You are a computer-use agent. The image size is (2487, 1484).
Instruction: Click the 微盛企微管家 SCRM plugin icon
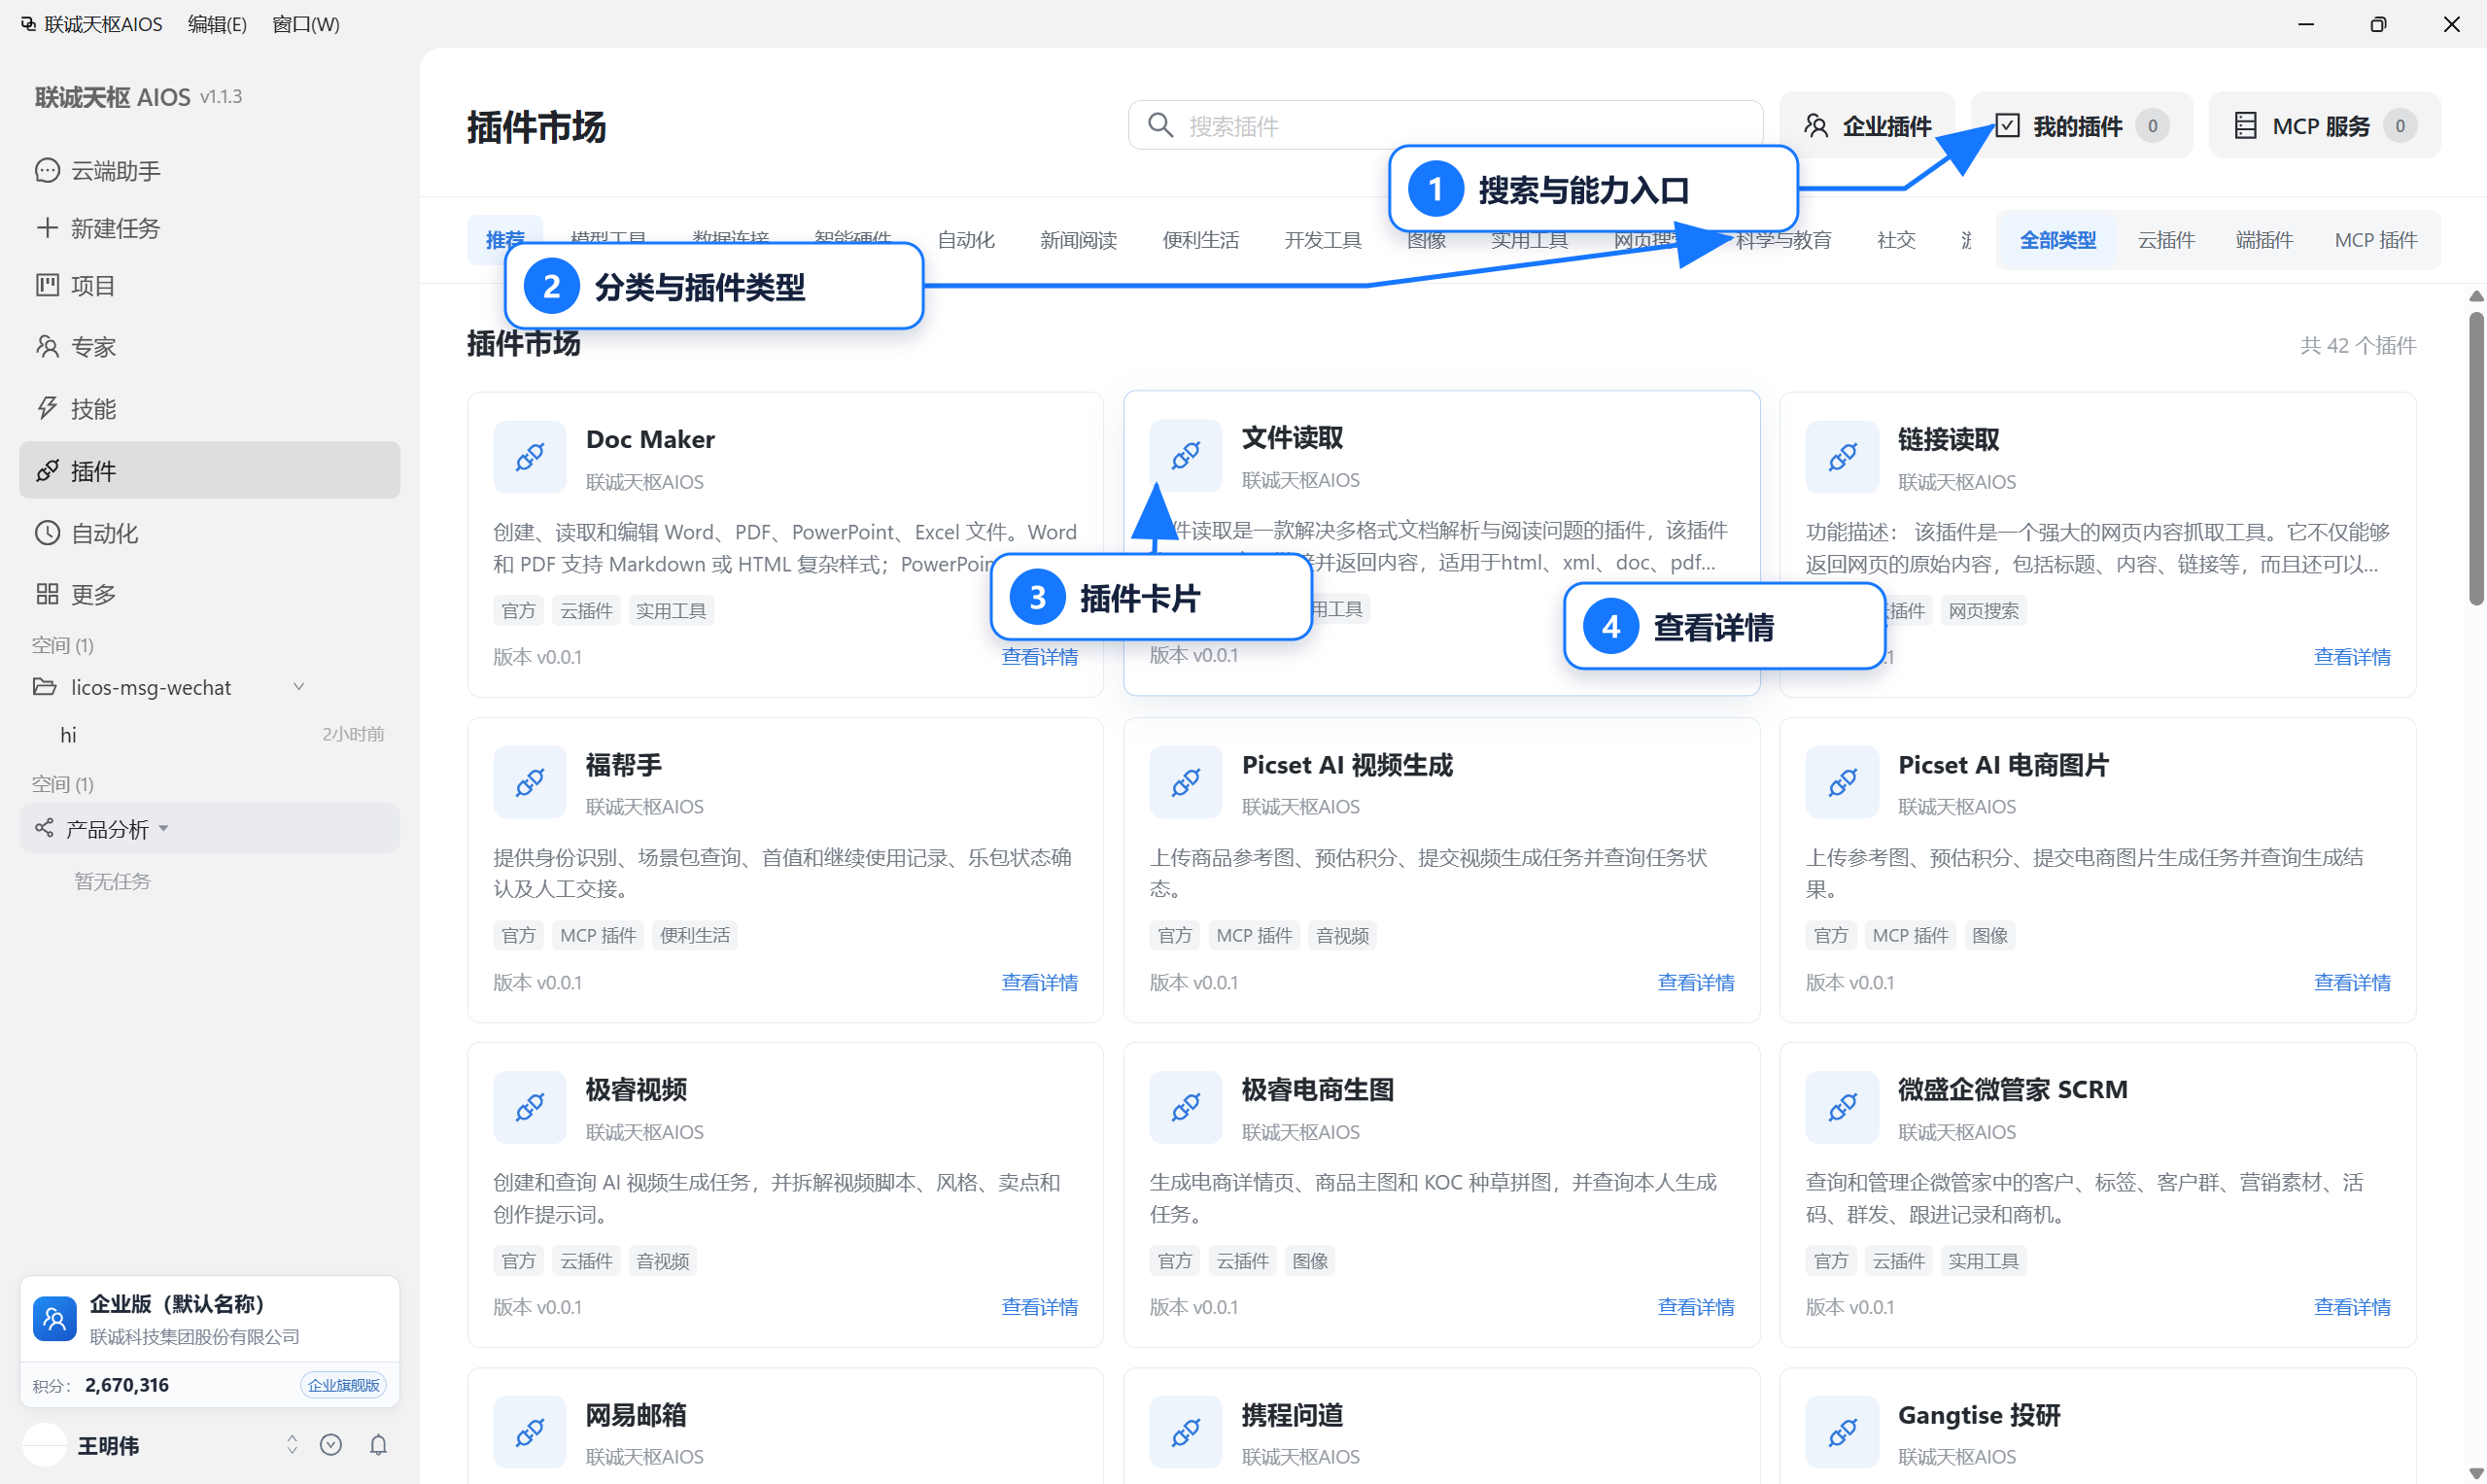(1842, 1107)
